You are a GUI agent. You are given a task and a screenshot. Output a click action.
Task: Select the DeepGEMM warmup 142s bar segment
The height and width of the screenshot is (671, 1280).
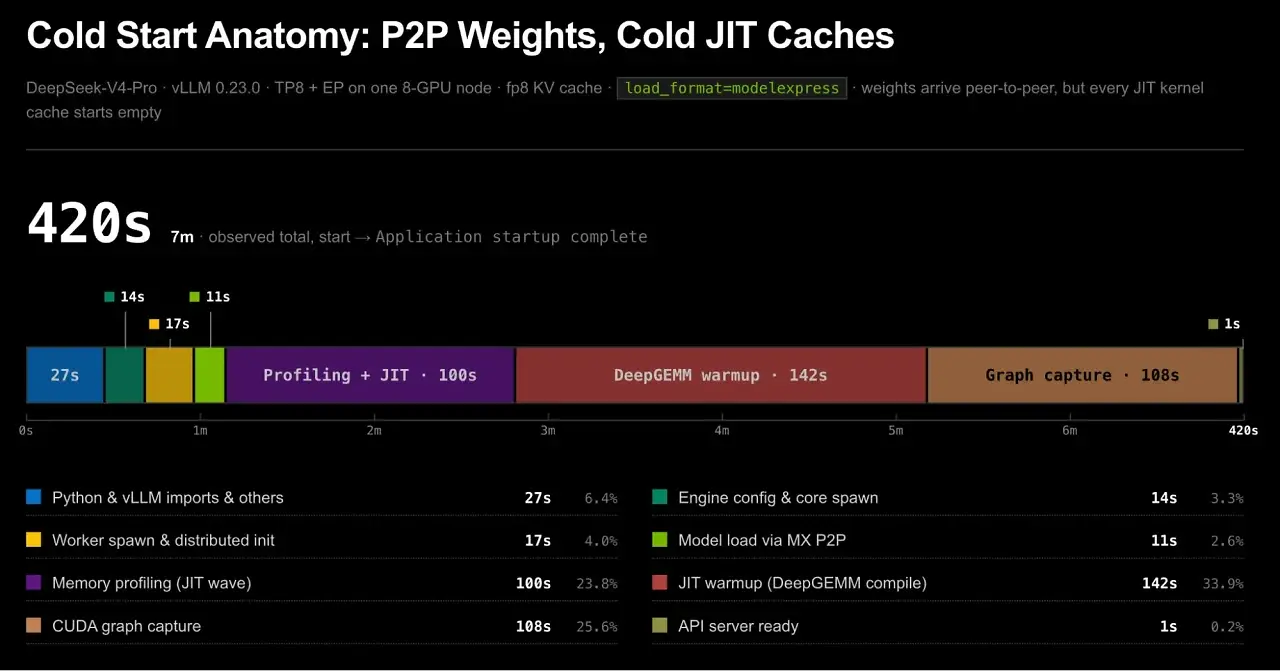click(721, 375)
